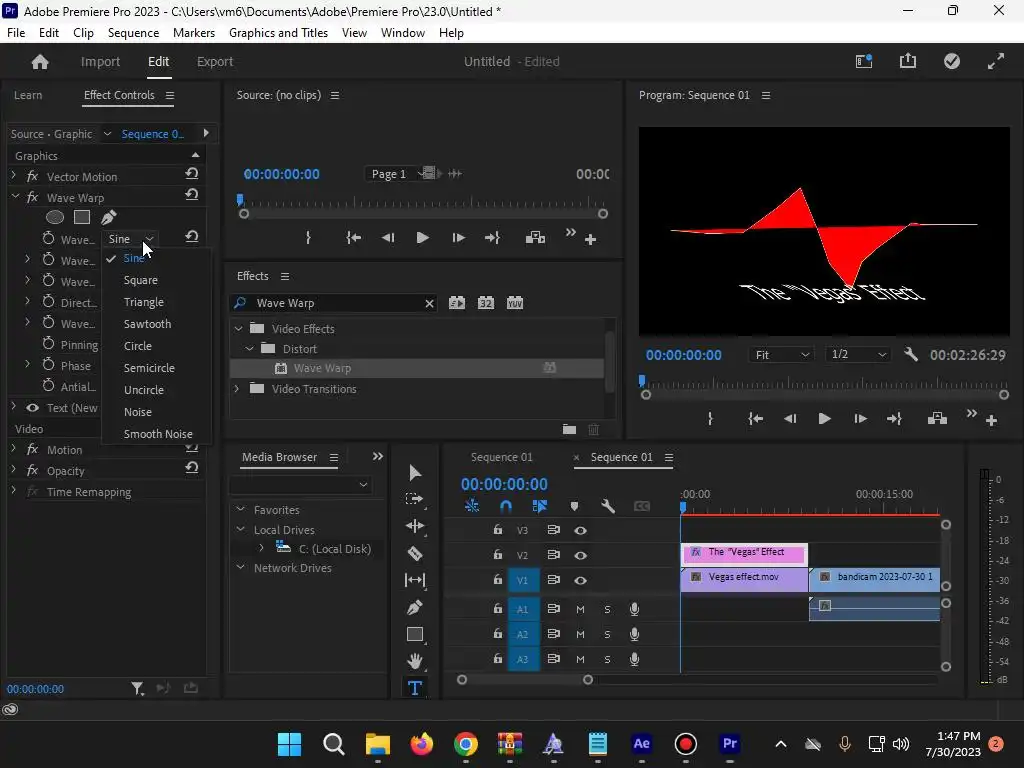Select the Hand tool
Screen dimensions: 1024x768
coord(415,661)
